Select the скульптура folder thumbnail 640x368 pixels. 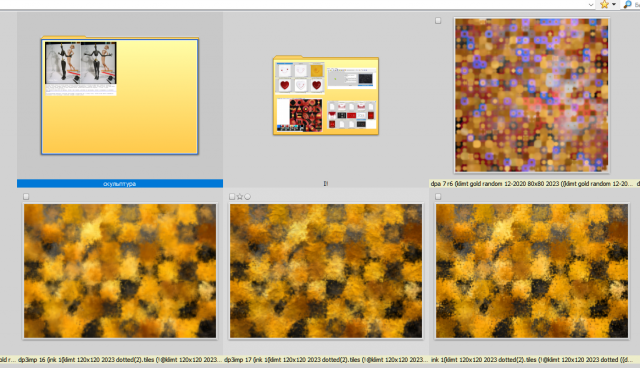[120, 95]
